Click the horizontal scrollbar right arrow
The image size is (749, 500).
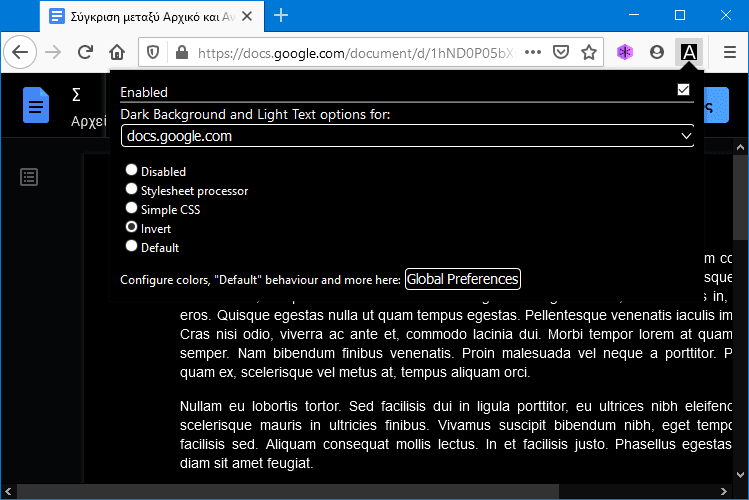(x=724, y=491)
